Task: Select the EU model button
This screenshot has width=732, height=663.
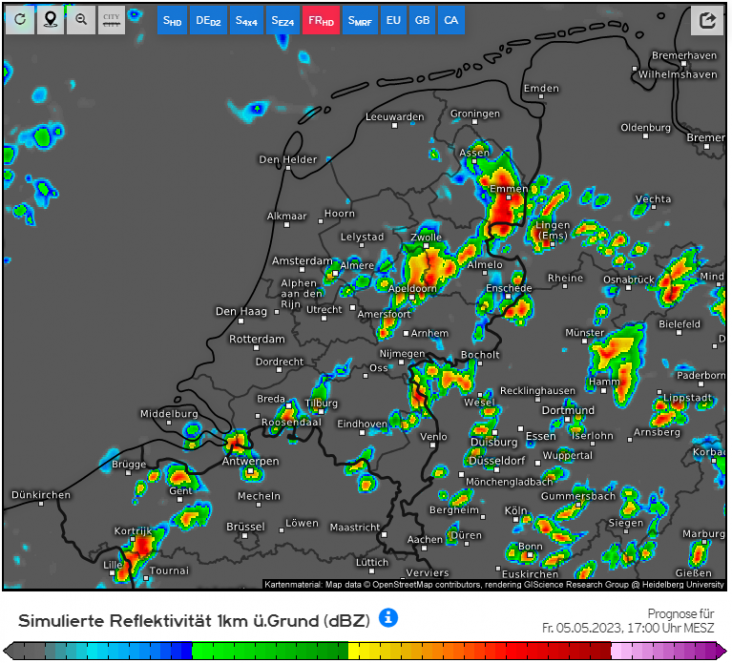Action: pos(393,20)
